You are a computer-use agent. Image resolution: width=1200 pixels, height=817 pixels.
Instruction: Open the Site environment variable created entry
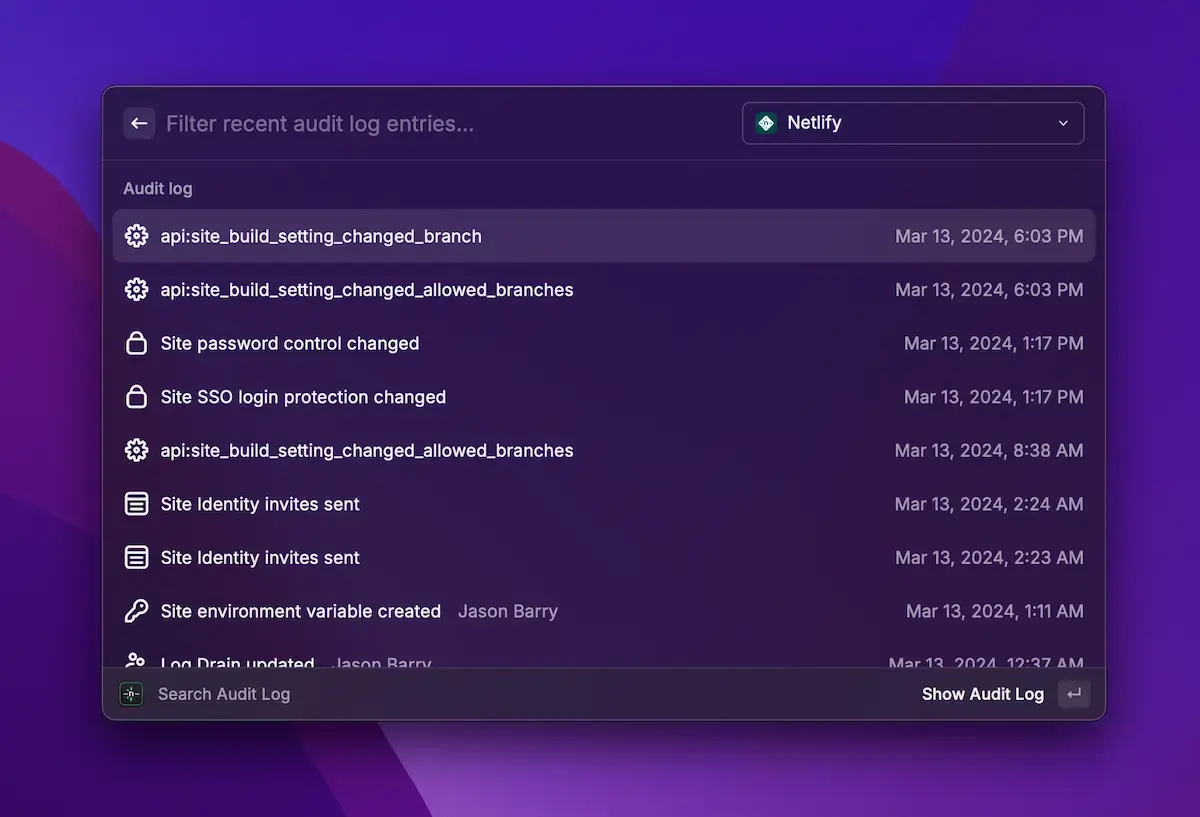pyautogui.click(x=300, y=611)
